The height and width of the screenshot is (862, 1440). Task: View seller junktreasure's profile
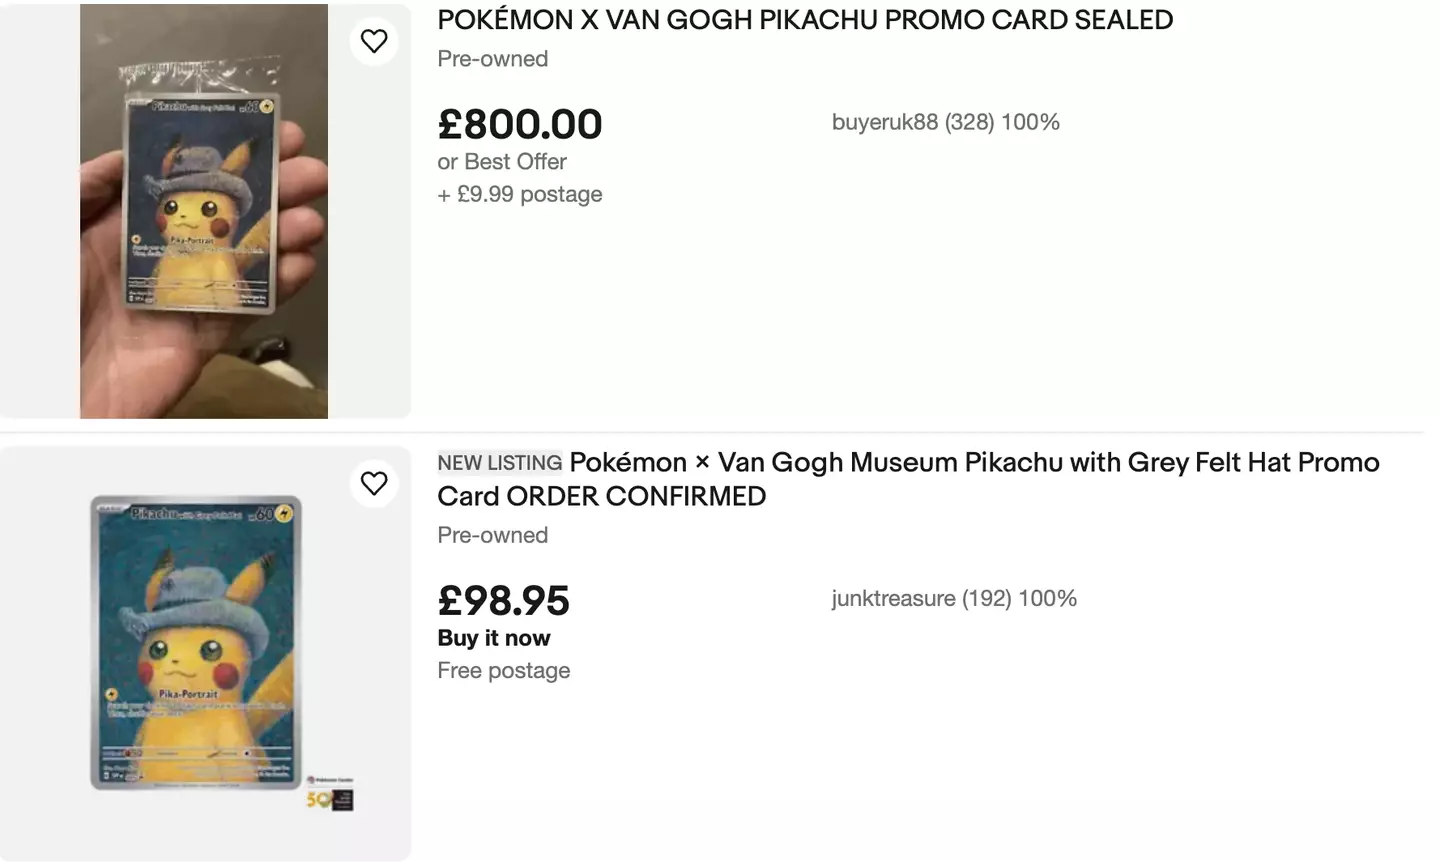coord(891,598)
